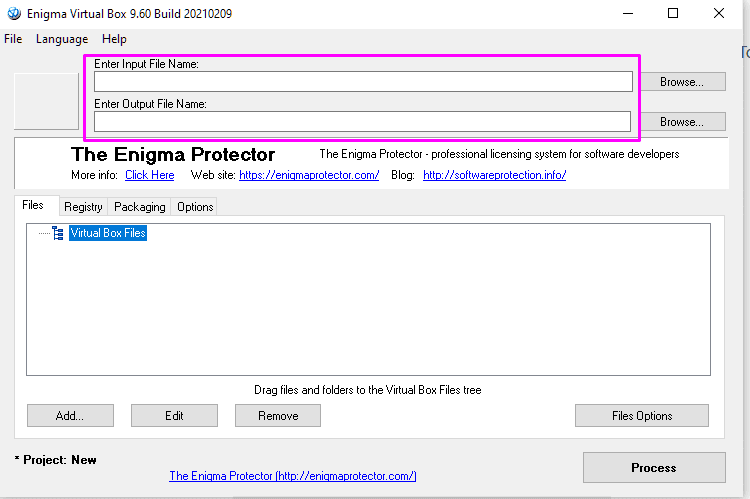Select the Virtual Box Files tree node
750x499 pixels.
pyautogui.click(x=108, y=233)
